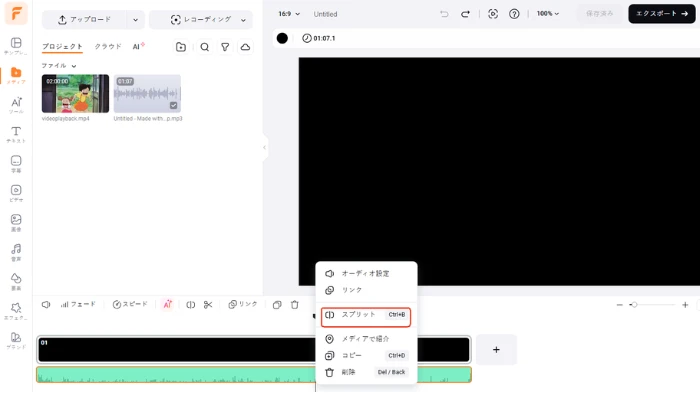This screenshot has height=400, width=700.
Task: Choose スプリット Ctrl+B from the context menu
Action: (x=366, y=315)
